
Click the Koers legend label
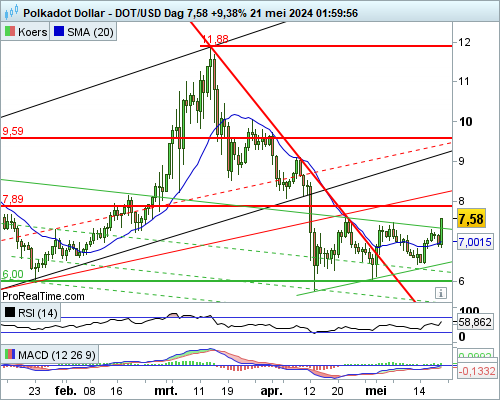click(x=32, y=32)
